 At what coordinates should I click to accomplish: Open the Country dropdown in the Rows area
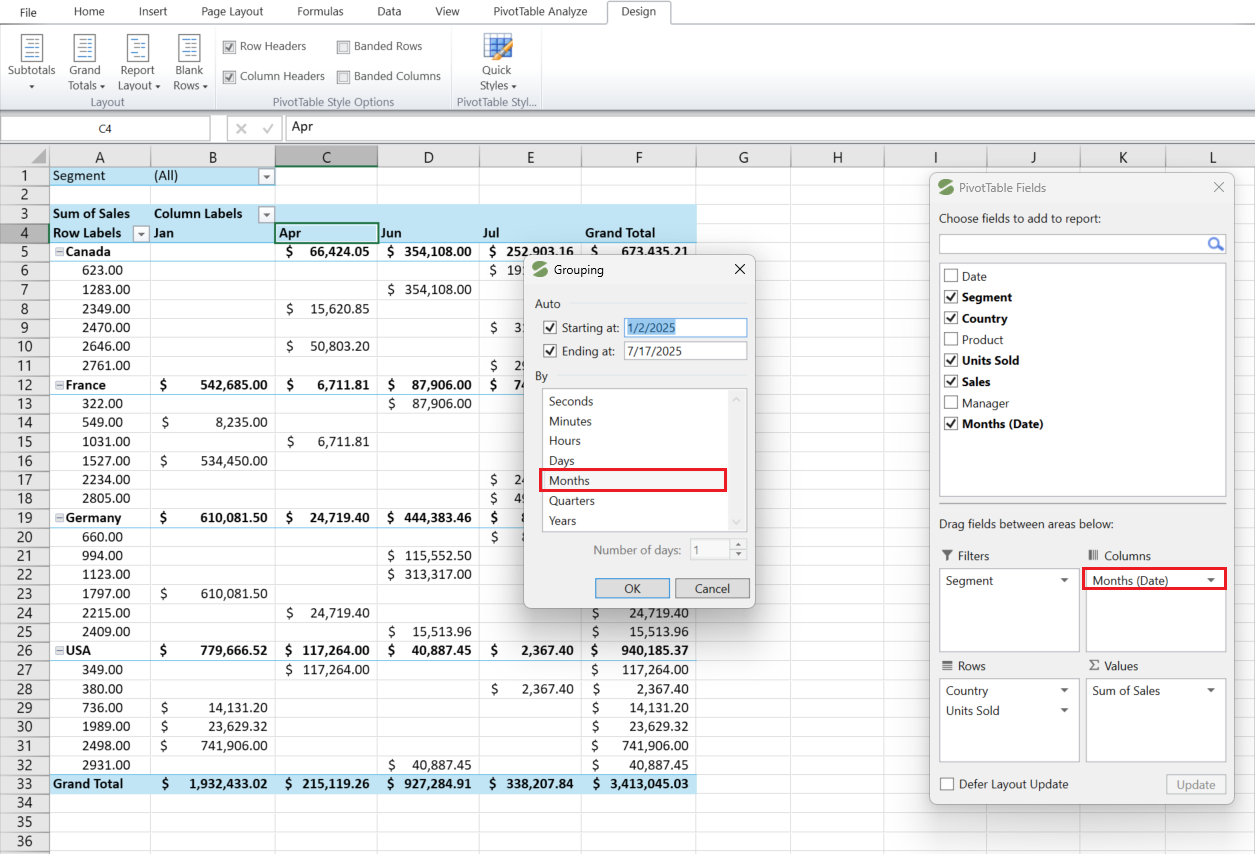coord(1064,691)
